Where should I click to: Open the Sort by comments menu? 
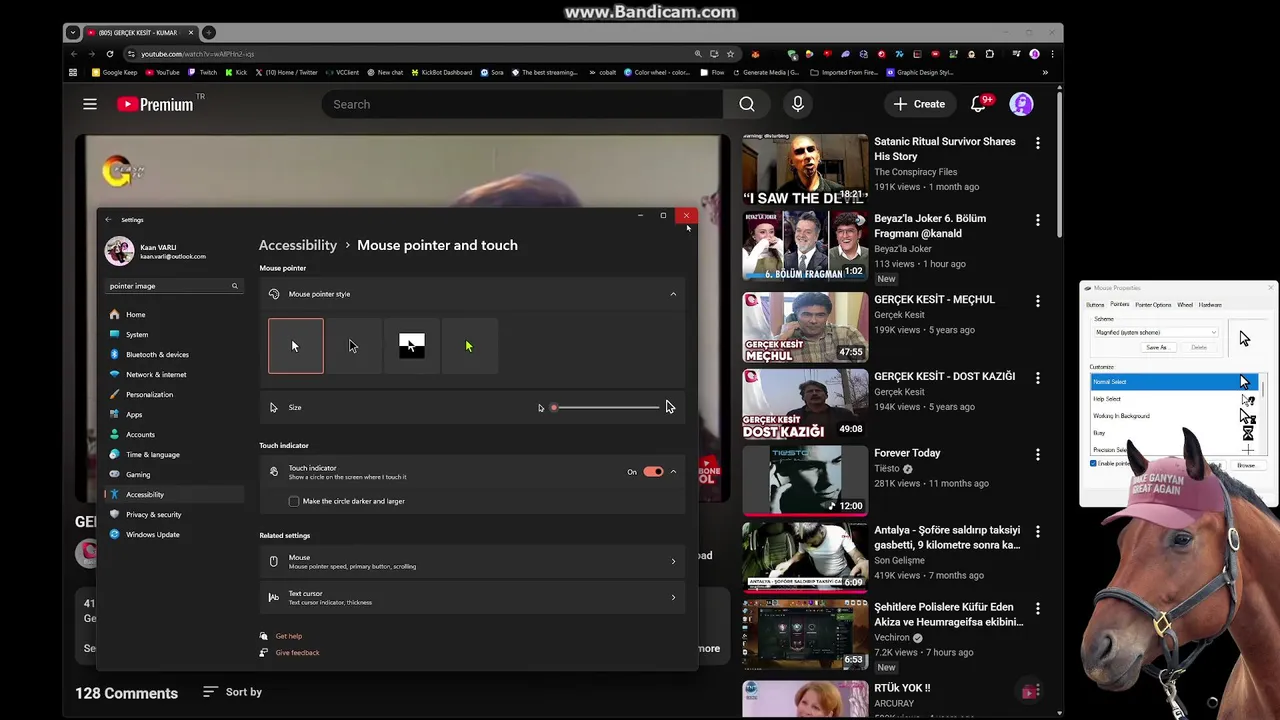pos(232,692)
